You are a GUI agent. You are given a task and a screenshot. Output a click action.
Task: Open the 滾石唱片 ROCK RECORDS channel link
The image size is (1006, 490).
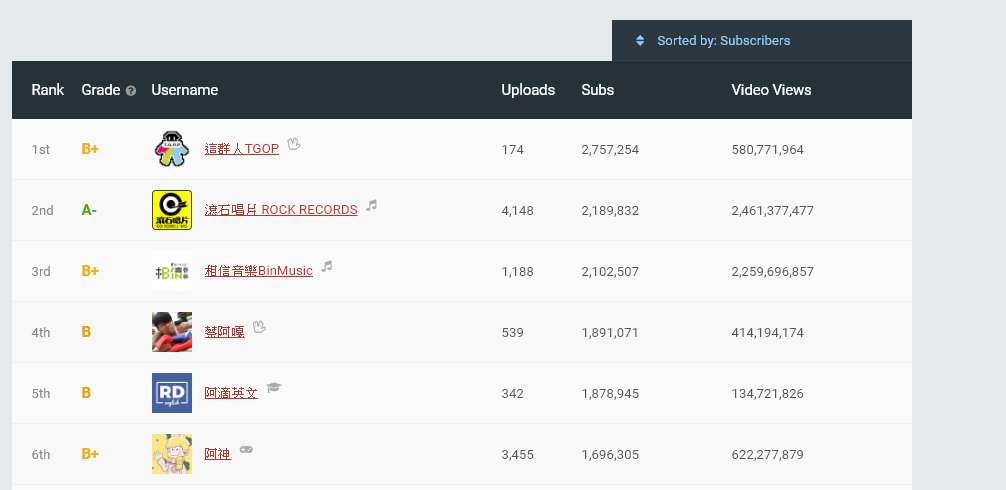[x=280, y=210]
